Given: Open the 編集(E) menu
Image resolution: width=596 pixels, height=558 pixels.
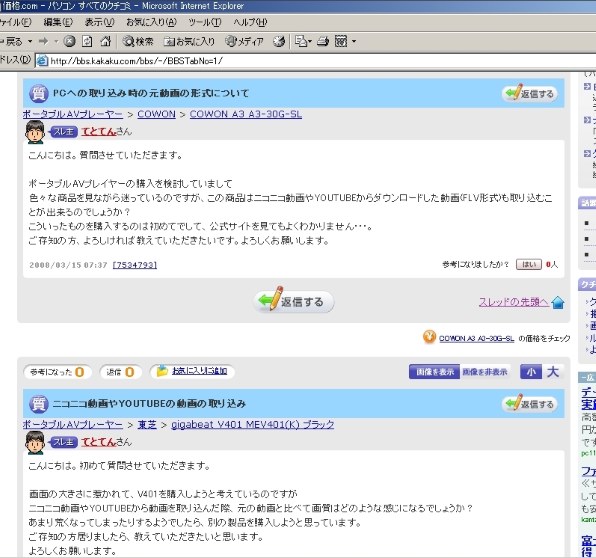Looking at the screenshot, I should [x=58, y=22].
